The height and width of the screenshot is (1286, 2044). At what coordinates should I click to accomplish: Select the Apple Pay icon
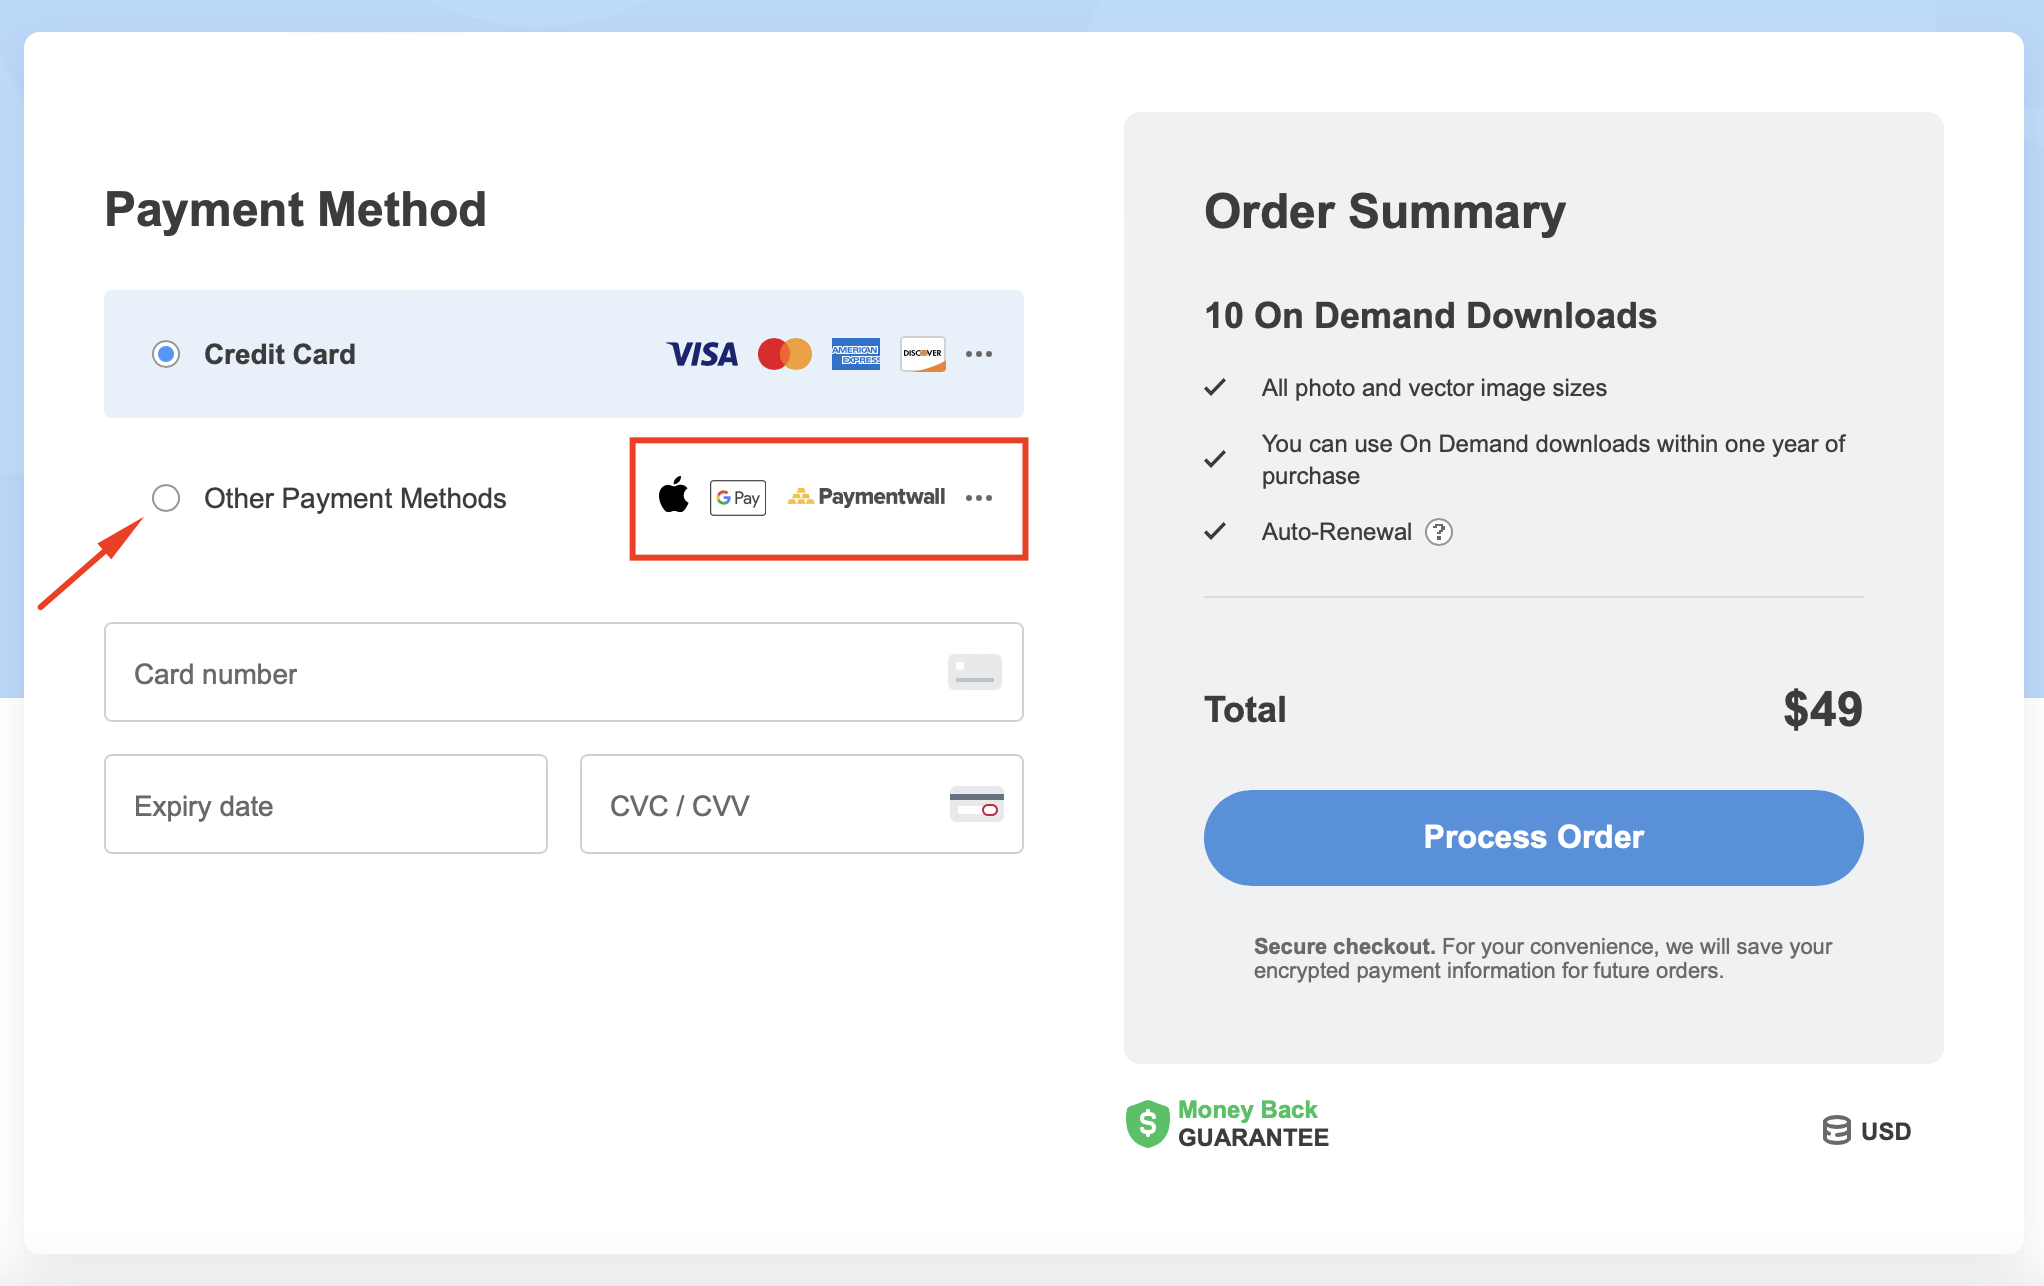pos(675,497)
